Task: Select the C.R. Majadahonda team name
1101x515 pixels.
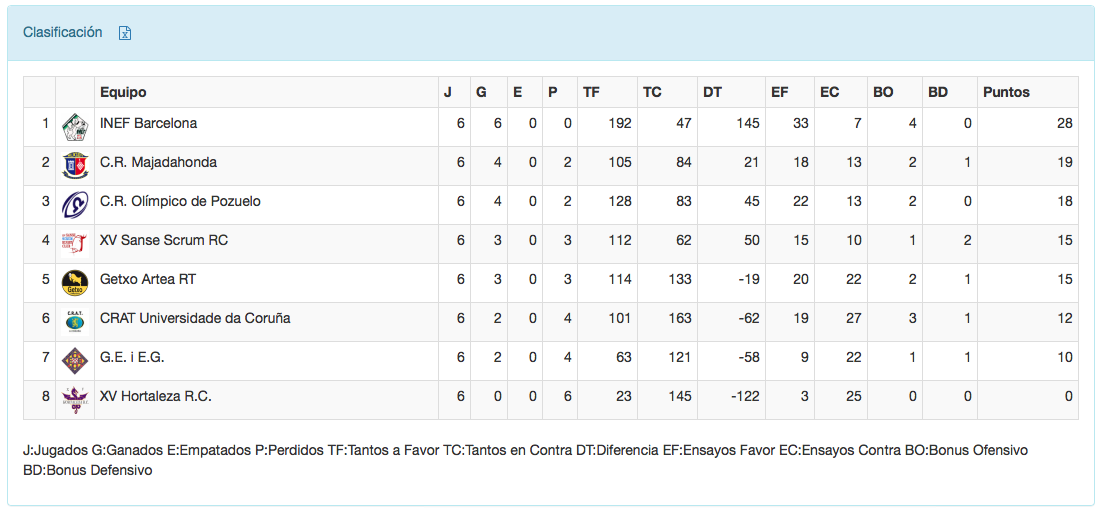Action: click(x=158, y=162)
